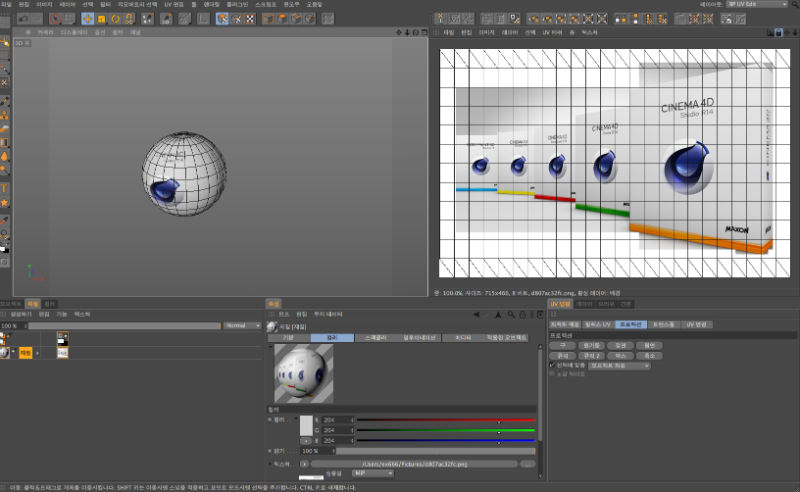Open the projection fit dropdown beside checkbox

point(619,365)
